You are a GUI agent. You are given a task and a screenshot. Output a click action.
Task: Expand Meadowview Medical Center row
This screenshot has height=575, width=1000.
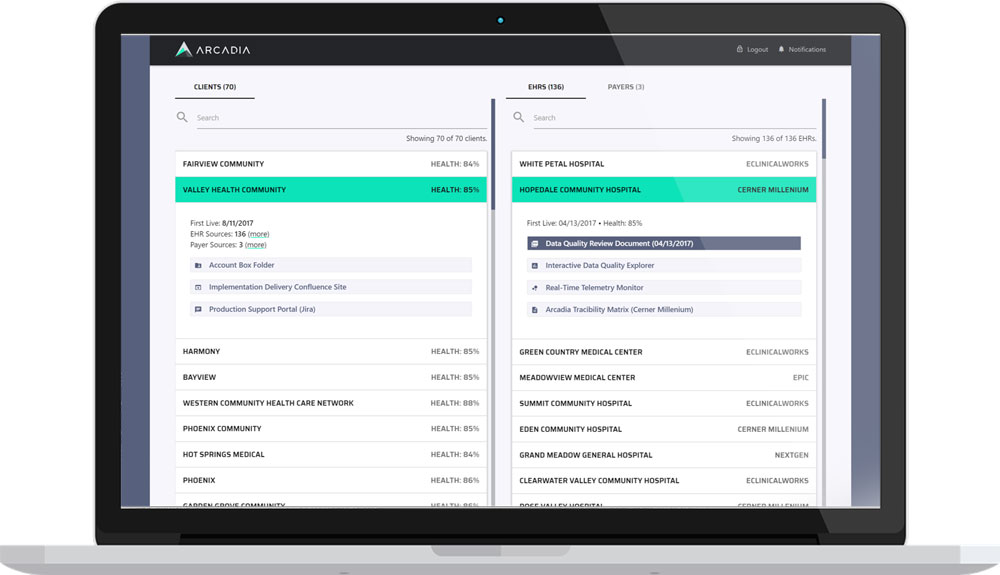pos(664,377)
